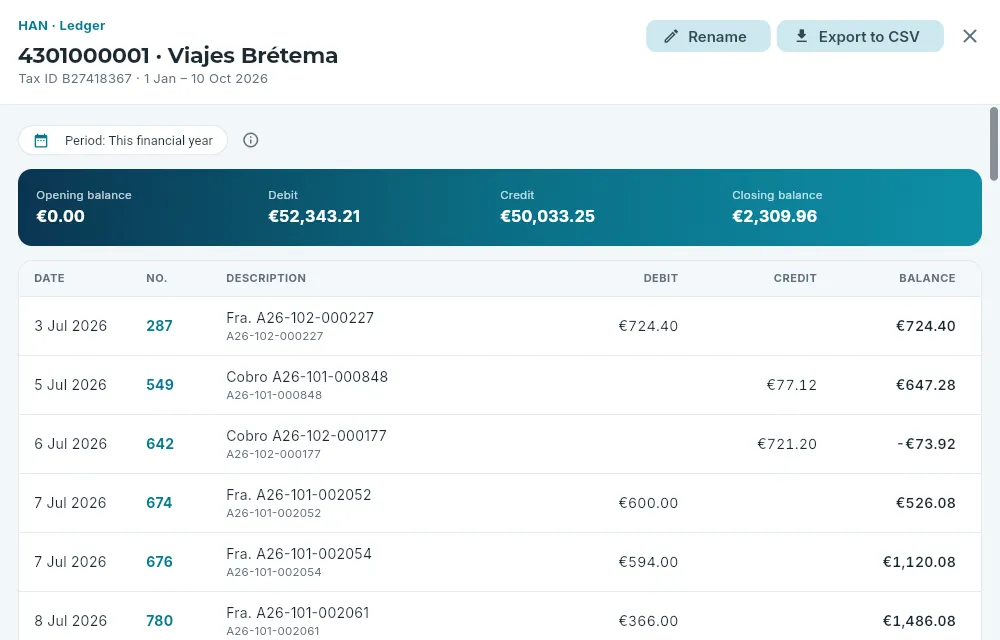1000x640 pixels.
Task: Select description Cobro A26-101-000848
Action: [x=307, y=377]
